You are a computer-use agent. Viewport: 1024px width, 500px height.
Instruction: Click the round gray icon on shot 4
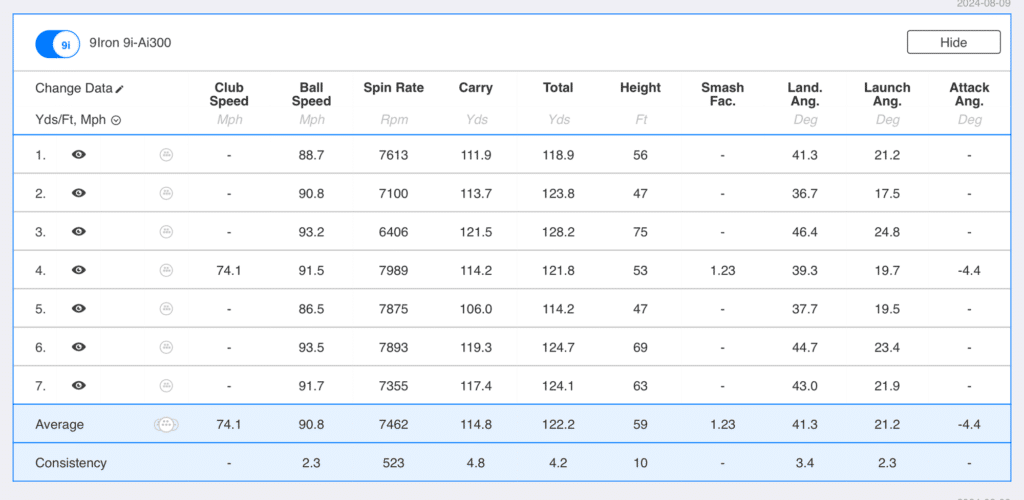point(166,270)
